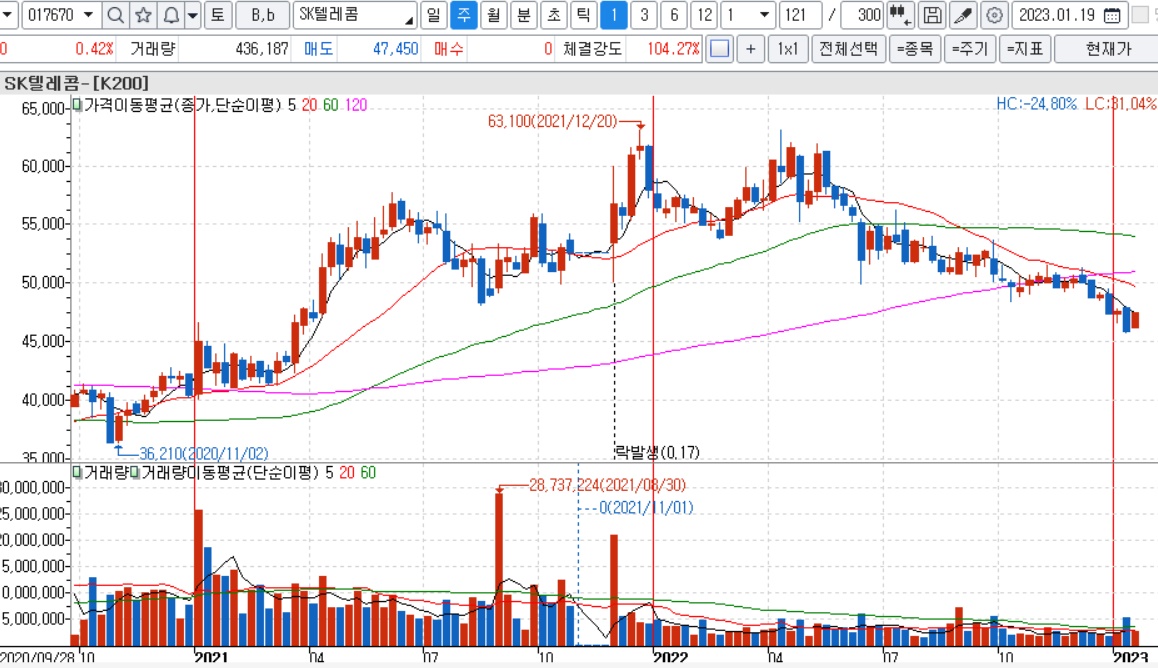Expand the interval value dropdown showing 1
Image resolution: width=1158 pixels, height=668 pixels.
(x=764, y=15)
